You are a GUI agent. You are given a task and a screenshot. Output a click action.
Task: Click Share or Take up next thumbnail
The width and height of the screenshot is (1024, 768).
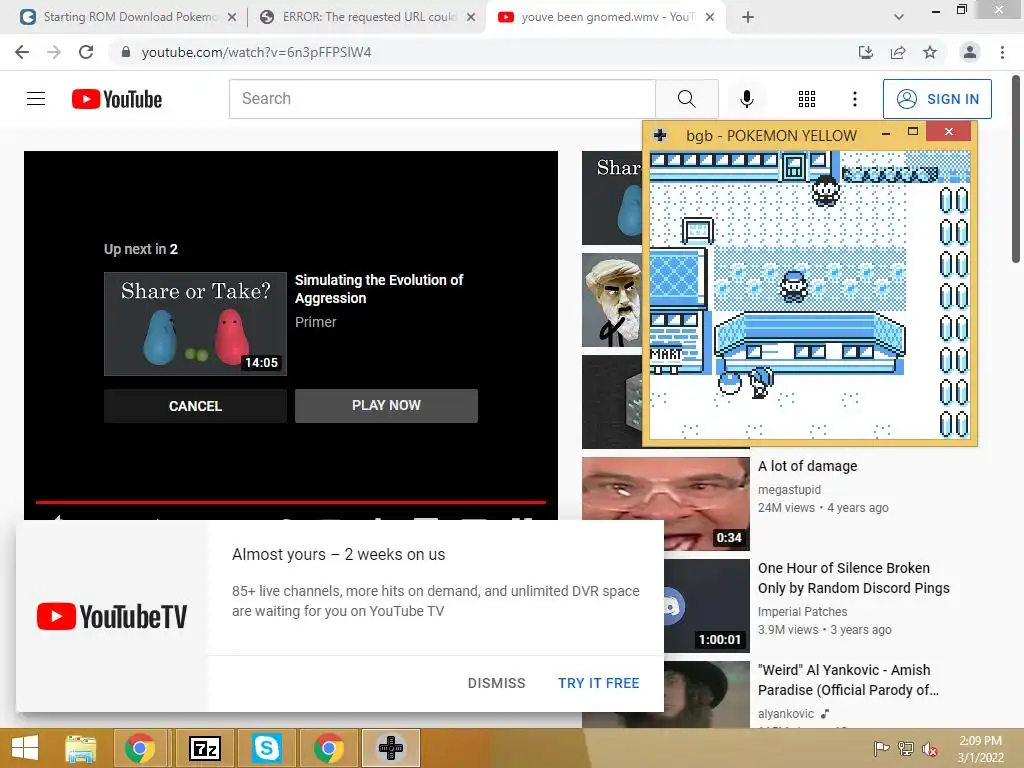click(x=195, y=324)
